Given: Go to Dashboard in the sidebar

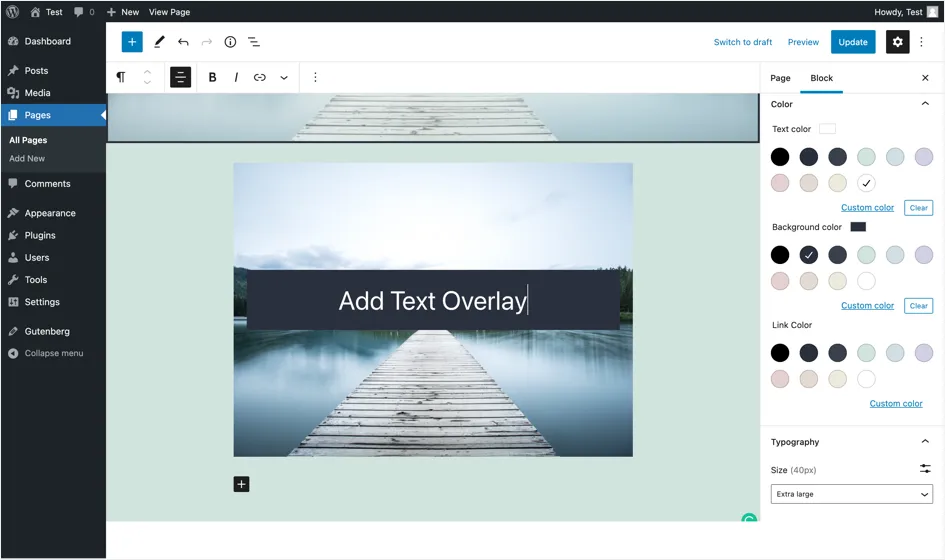Looking at the screenshot, I should [53, 41].
